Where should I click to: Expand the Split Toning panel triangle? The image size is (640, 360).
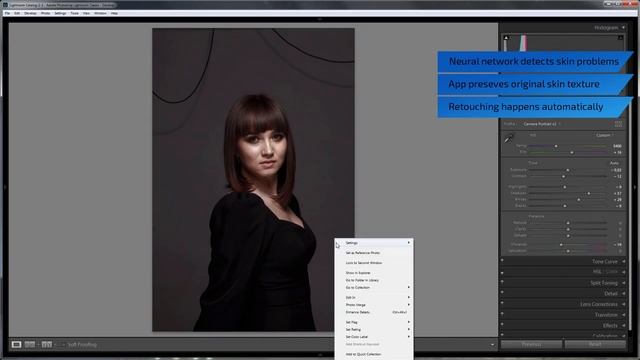tap(623, 283)
